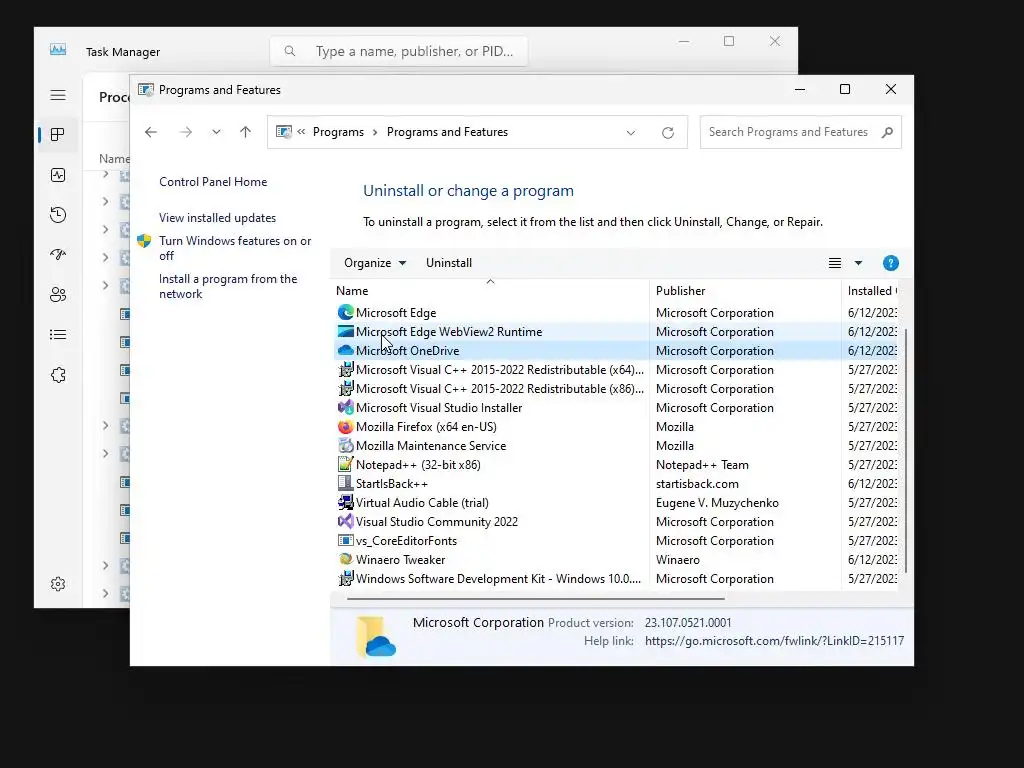This screenshot has height=768, width=1024.
Task: Select Windows Software Development Kit row
Action: coord(616,579)
